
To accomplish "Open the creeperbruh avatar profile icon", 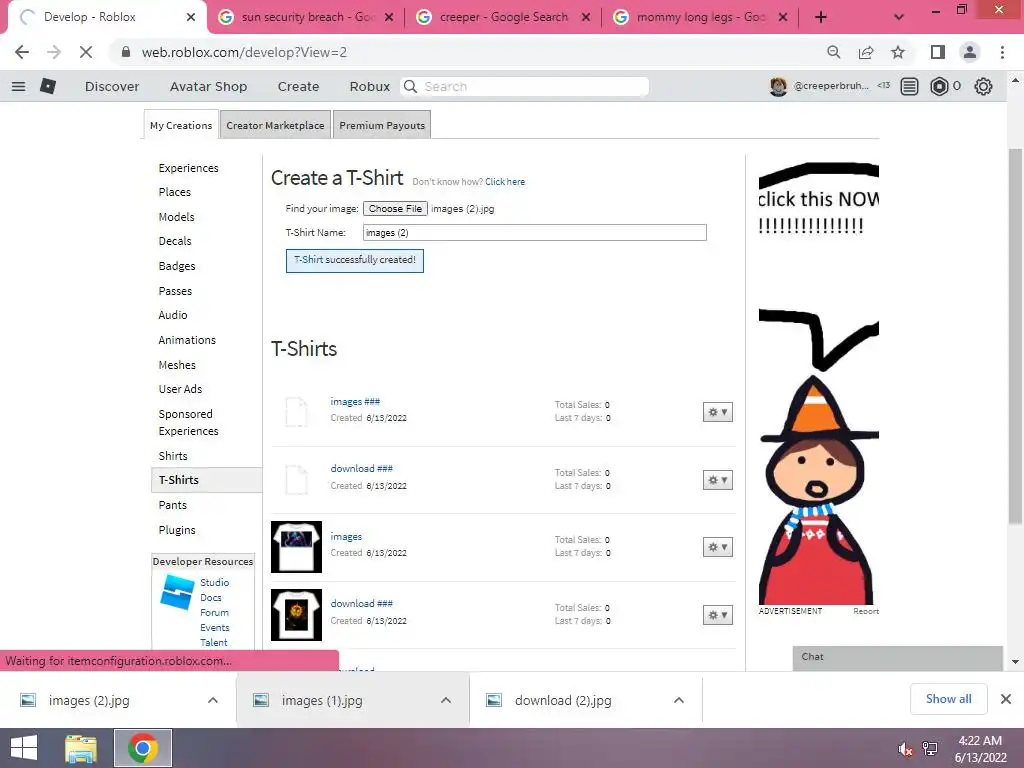I will coord(778,86).
